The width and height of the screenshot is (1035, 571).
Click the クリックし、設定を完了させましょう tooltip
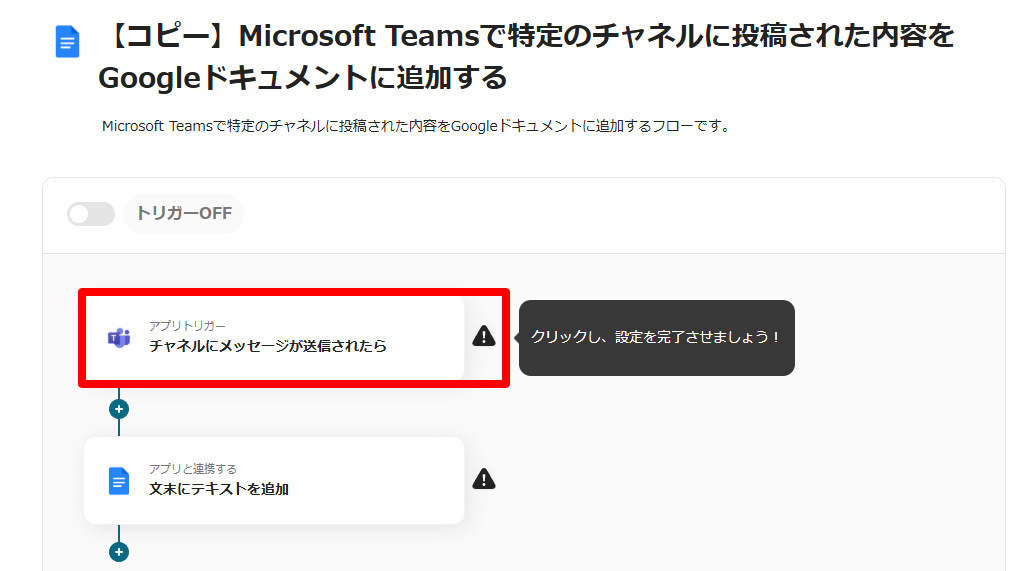656,338
